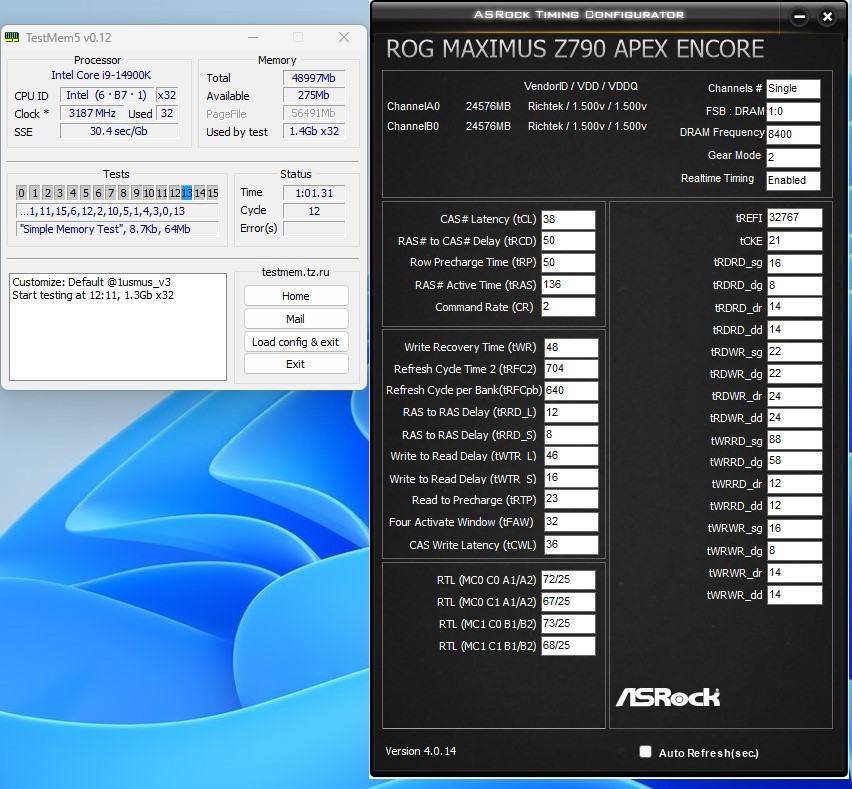Enable the Auto Refresh(sec) checkbox

(x=645, y=752)
